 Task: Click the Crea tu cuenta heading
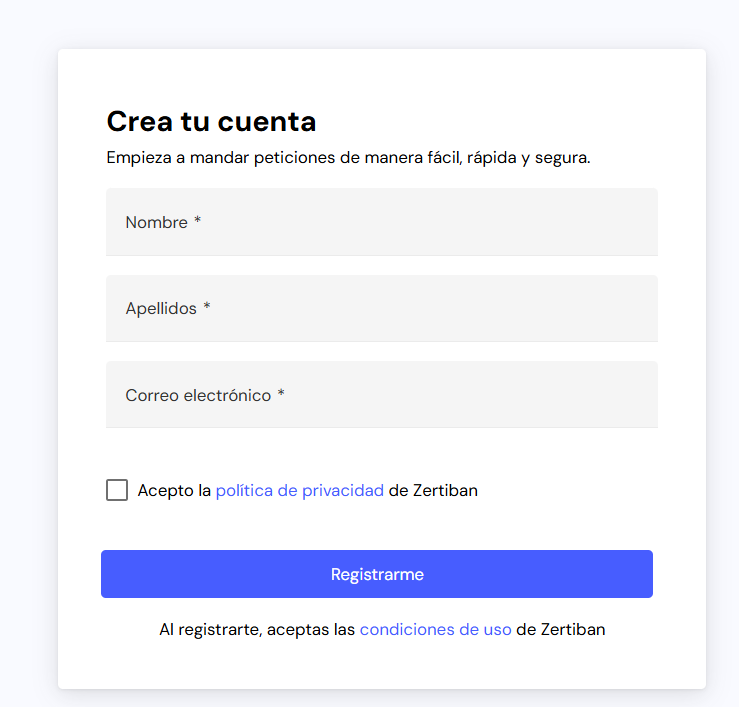point(211,121)
